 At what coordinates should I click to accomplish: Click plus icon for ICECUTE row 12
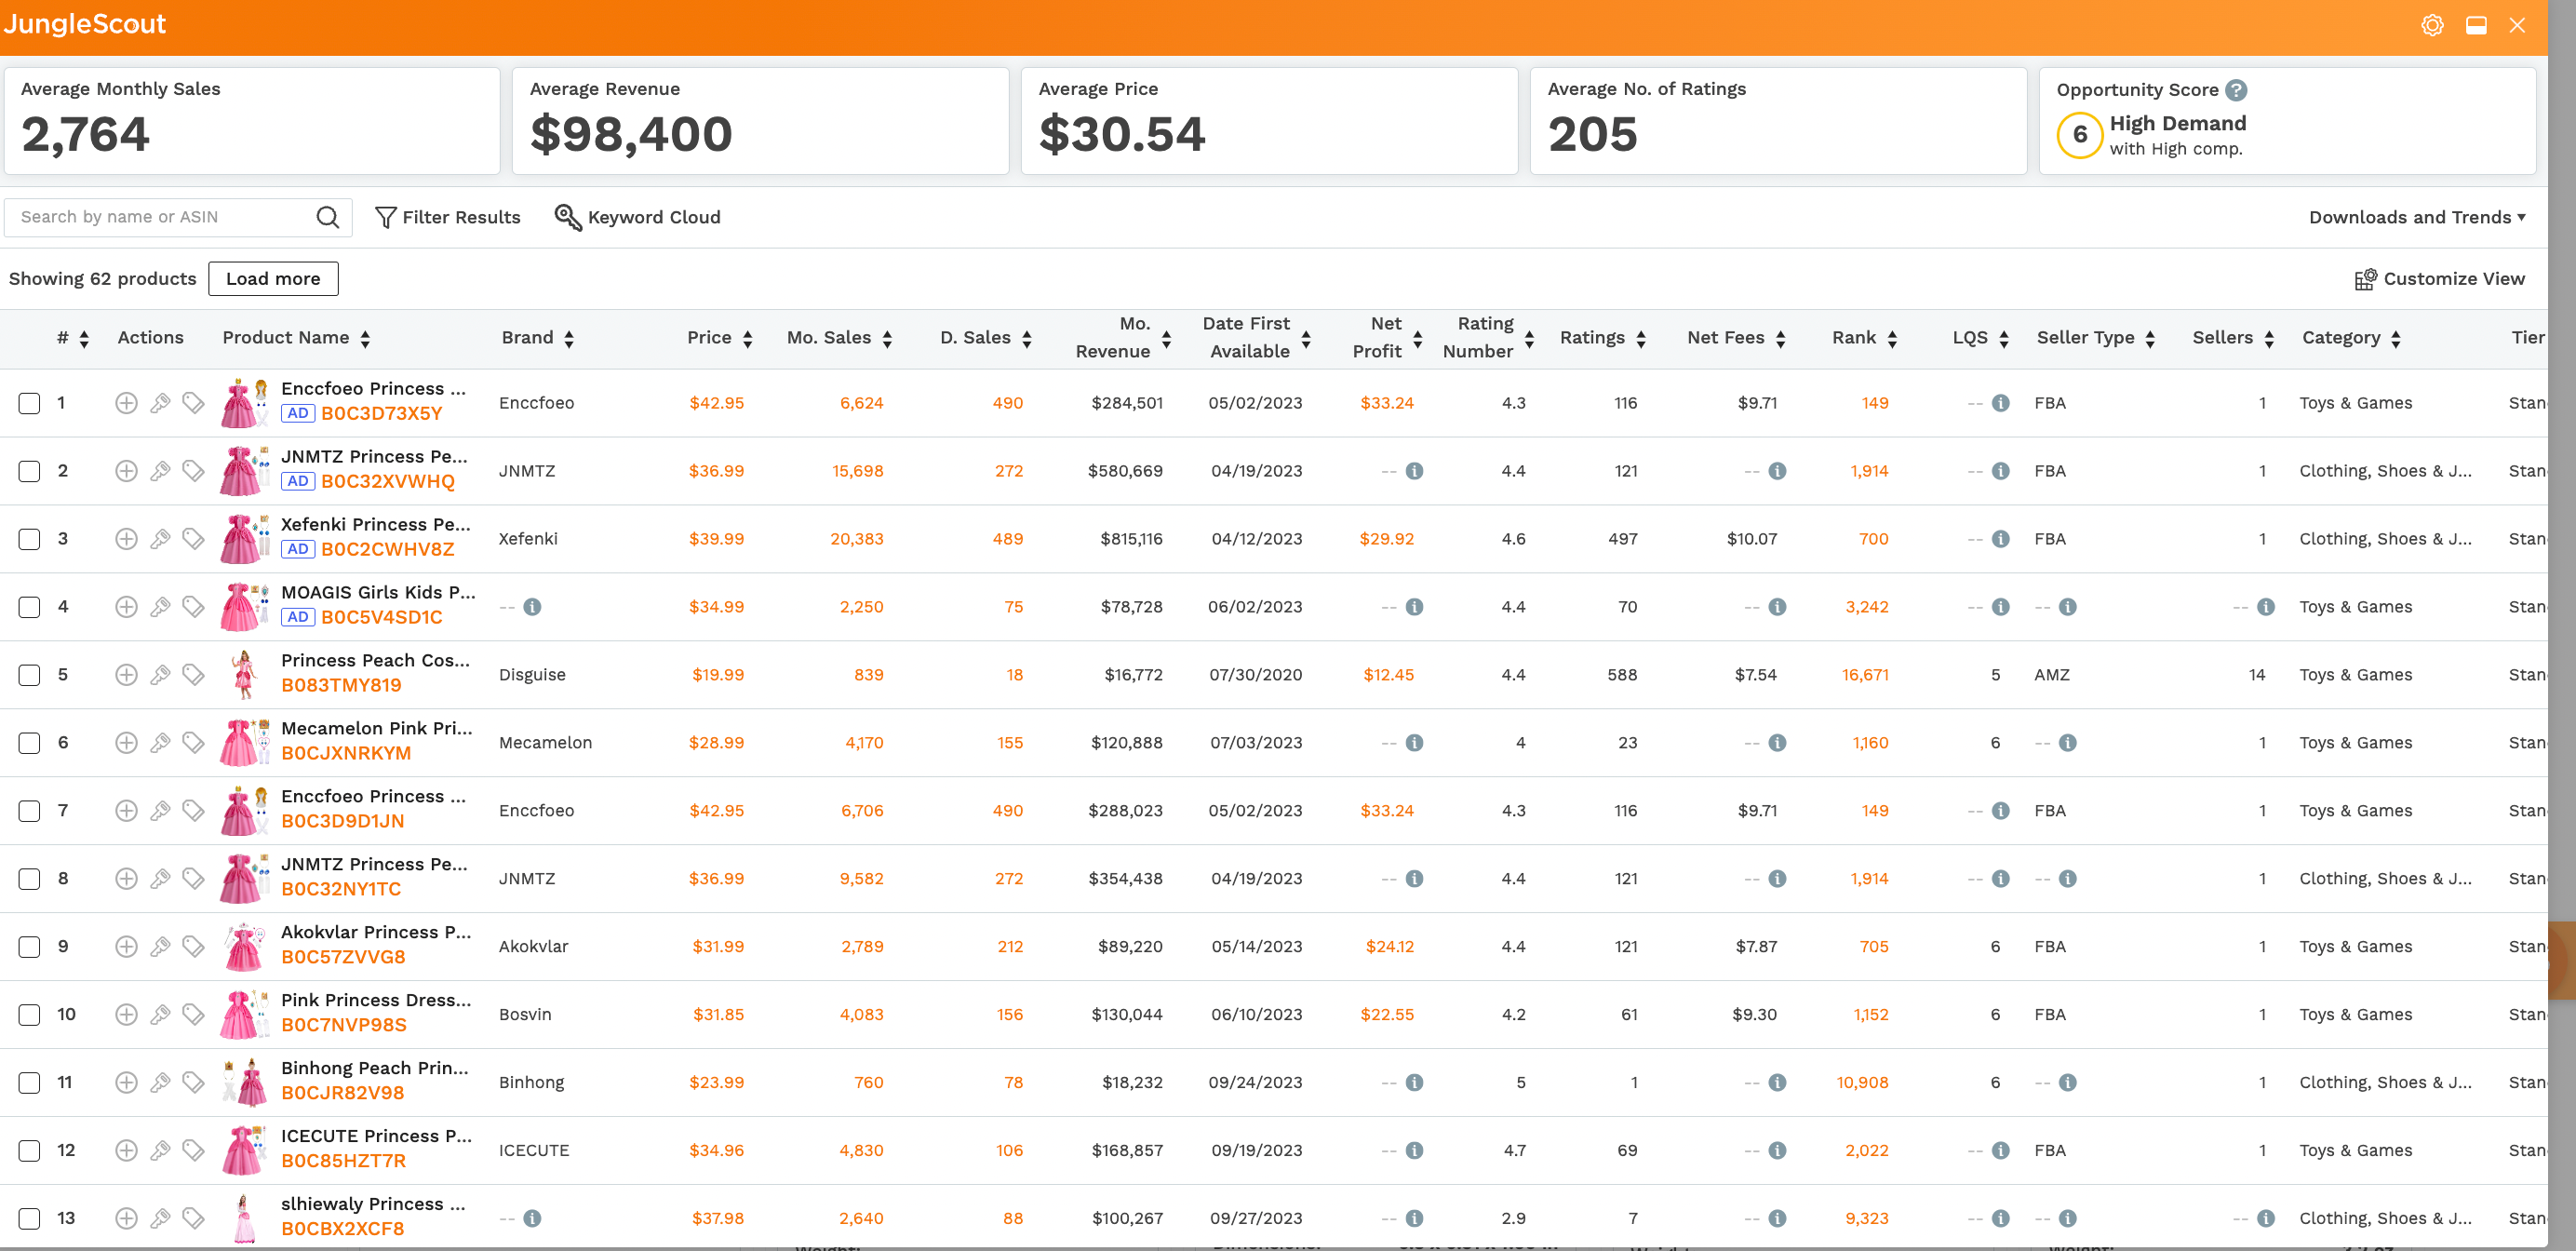126,1151
